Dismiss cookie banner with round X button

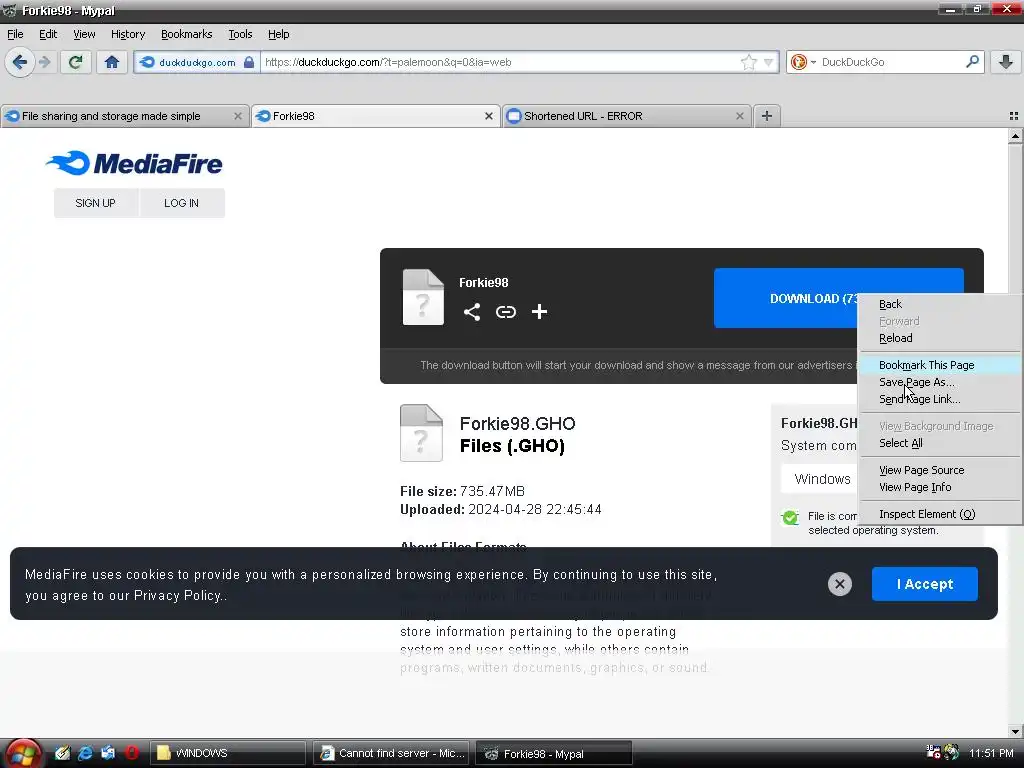coord(840,583)
